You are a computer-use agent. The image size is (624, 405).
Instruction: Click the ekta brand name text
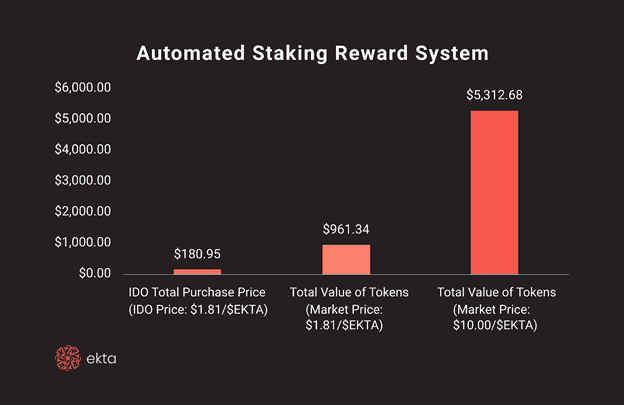(101, 359)
